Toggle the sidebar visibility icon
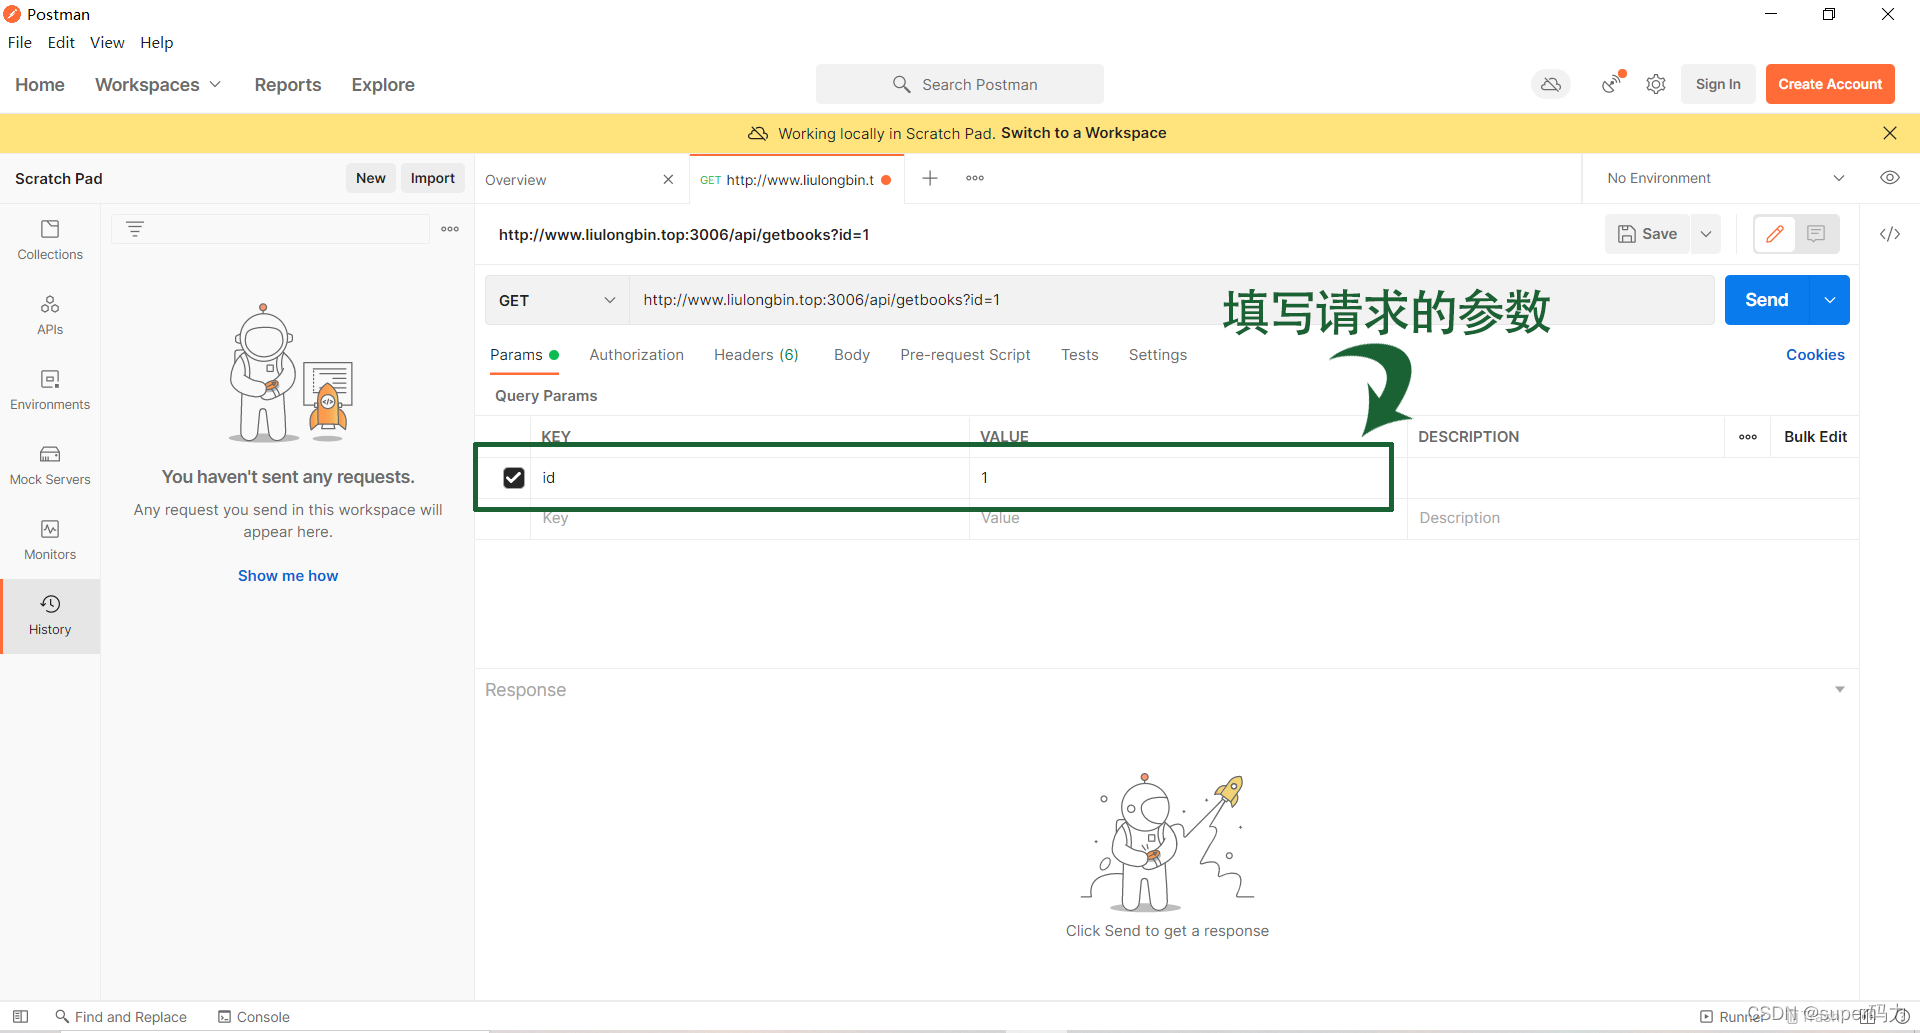Viewport: 1920px width, 1033px height. pos(20,1016)
